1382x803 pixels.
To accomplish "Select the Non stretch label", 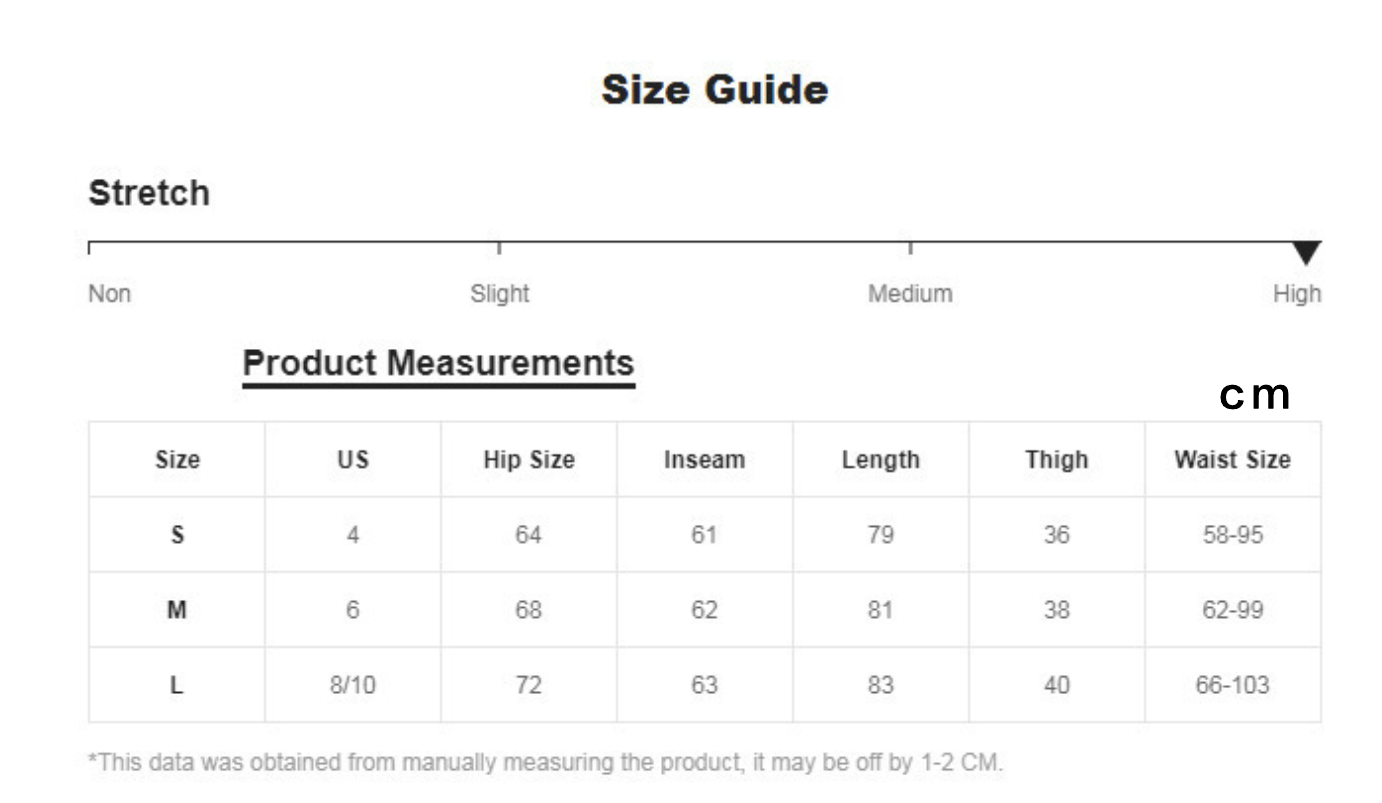I will [x=110, y=294].
